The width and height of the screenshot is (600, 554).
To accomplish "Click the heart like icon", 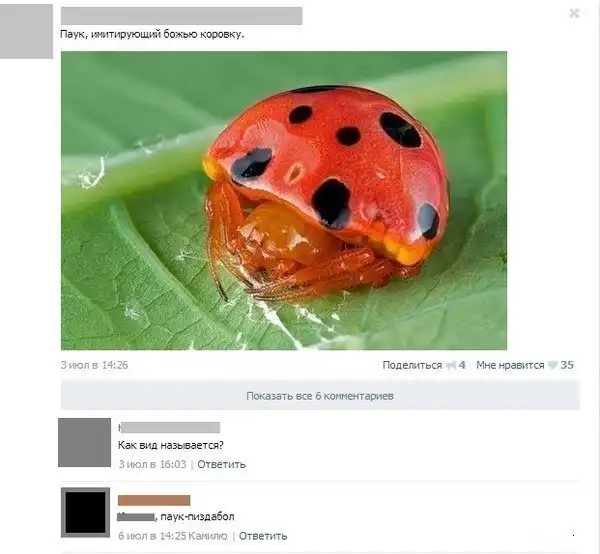I will pyautogui.click(x=553, y=365).
